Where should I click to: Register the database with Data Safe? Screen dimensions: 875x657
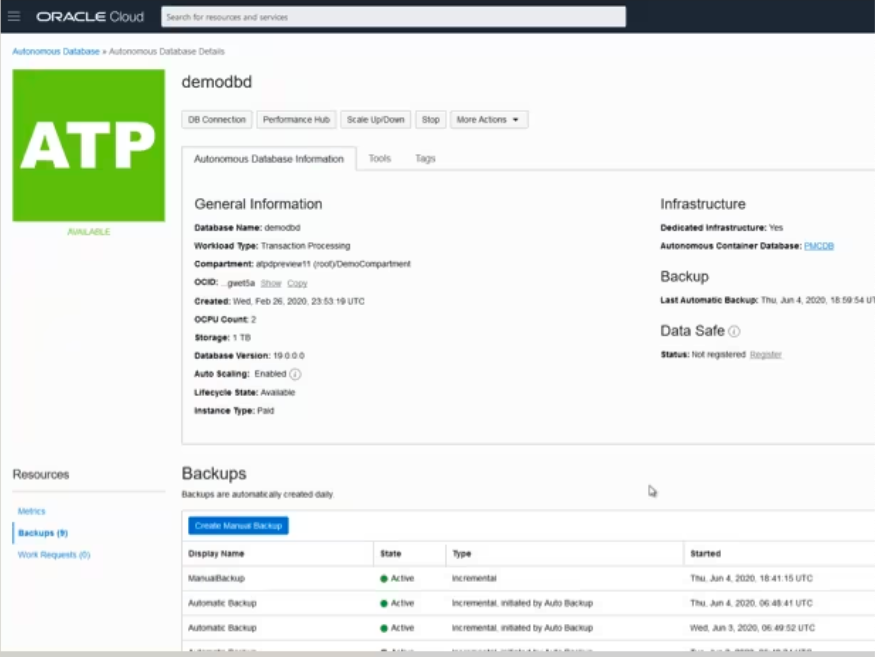766,353
